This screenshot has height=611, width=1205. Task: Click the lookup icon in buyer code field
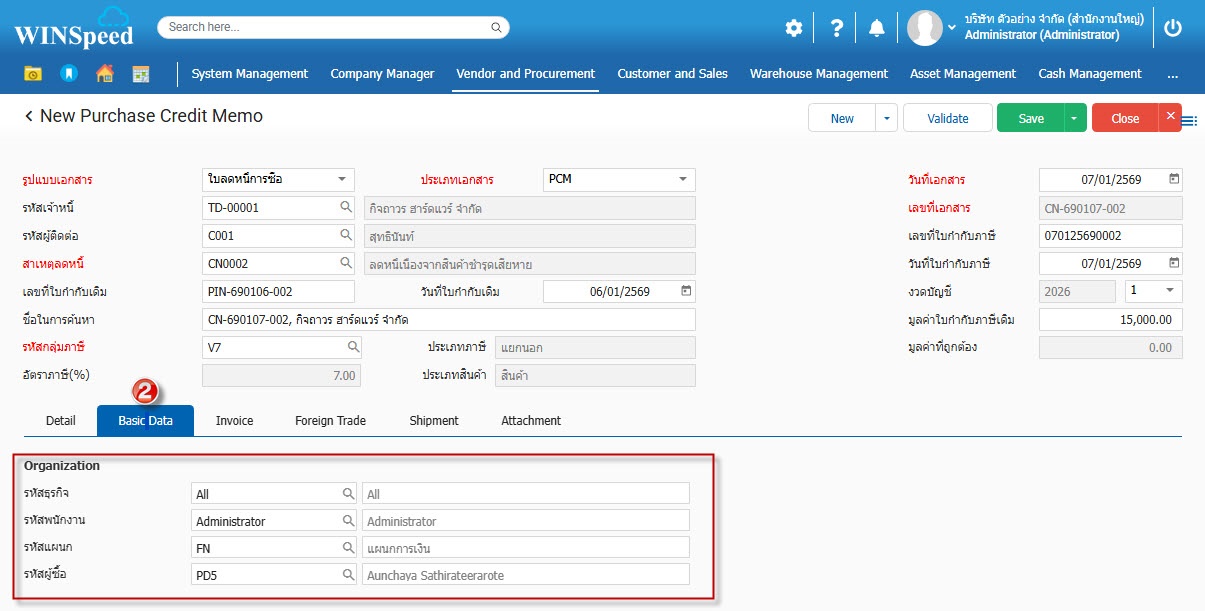click(x=348, y=574)
